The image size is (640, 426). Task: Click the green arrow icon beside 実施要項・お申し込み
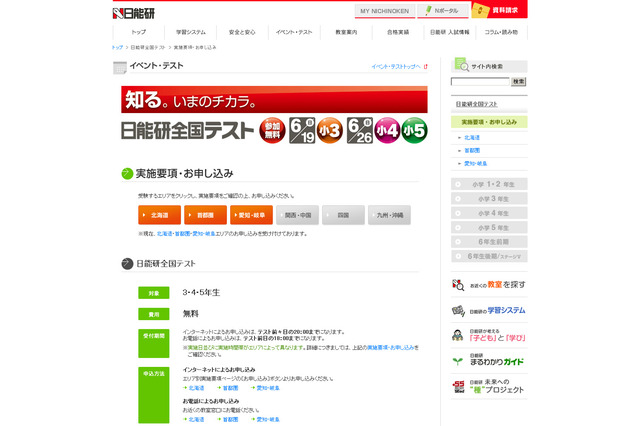127,174
